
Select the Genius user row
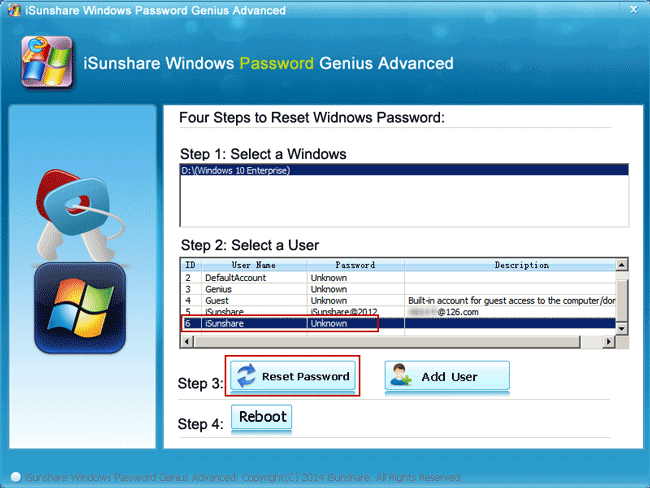(x=398, y=289)
